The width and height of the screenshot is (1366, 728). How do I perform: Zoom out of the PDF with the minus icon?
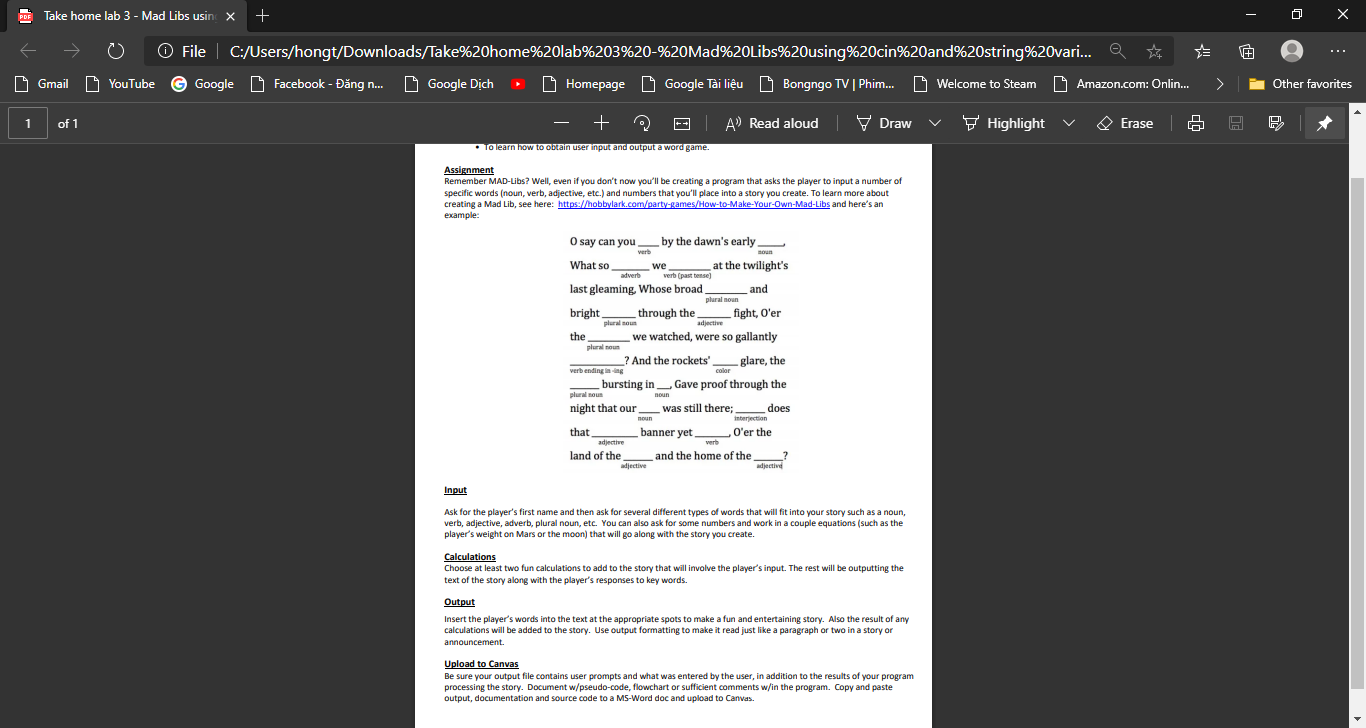pos(562,123)
